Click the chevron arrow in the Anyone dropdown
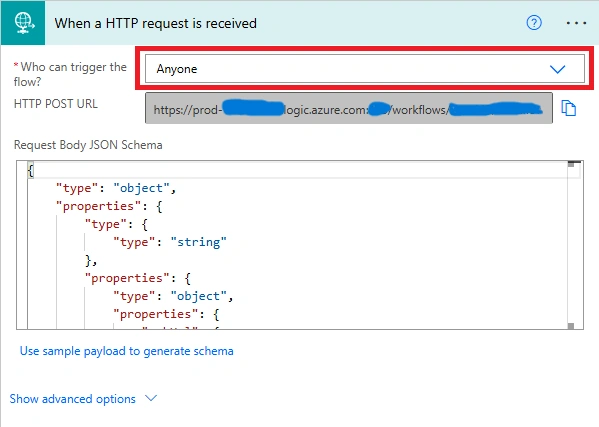The width and height of the screenshot is (599, 427). 557,69
